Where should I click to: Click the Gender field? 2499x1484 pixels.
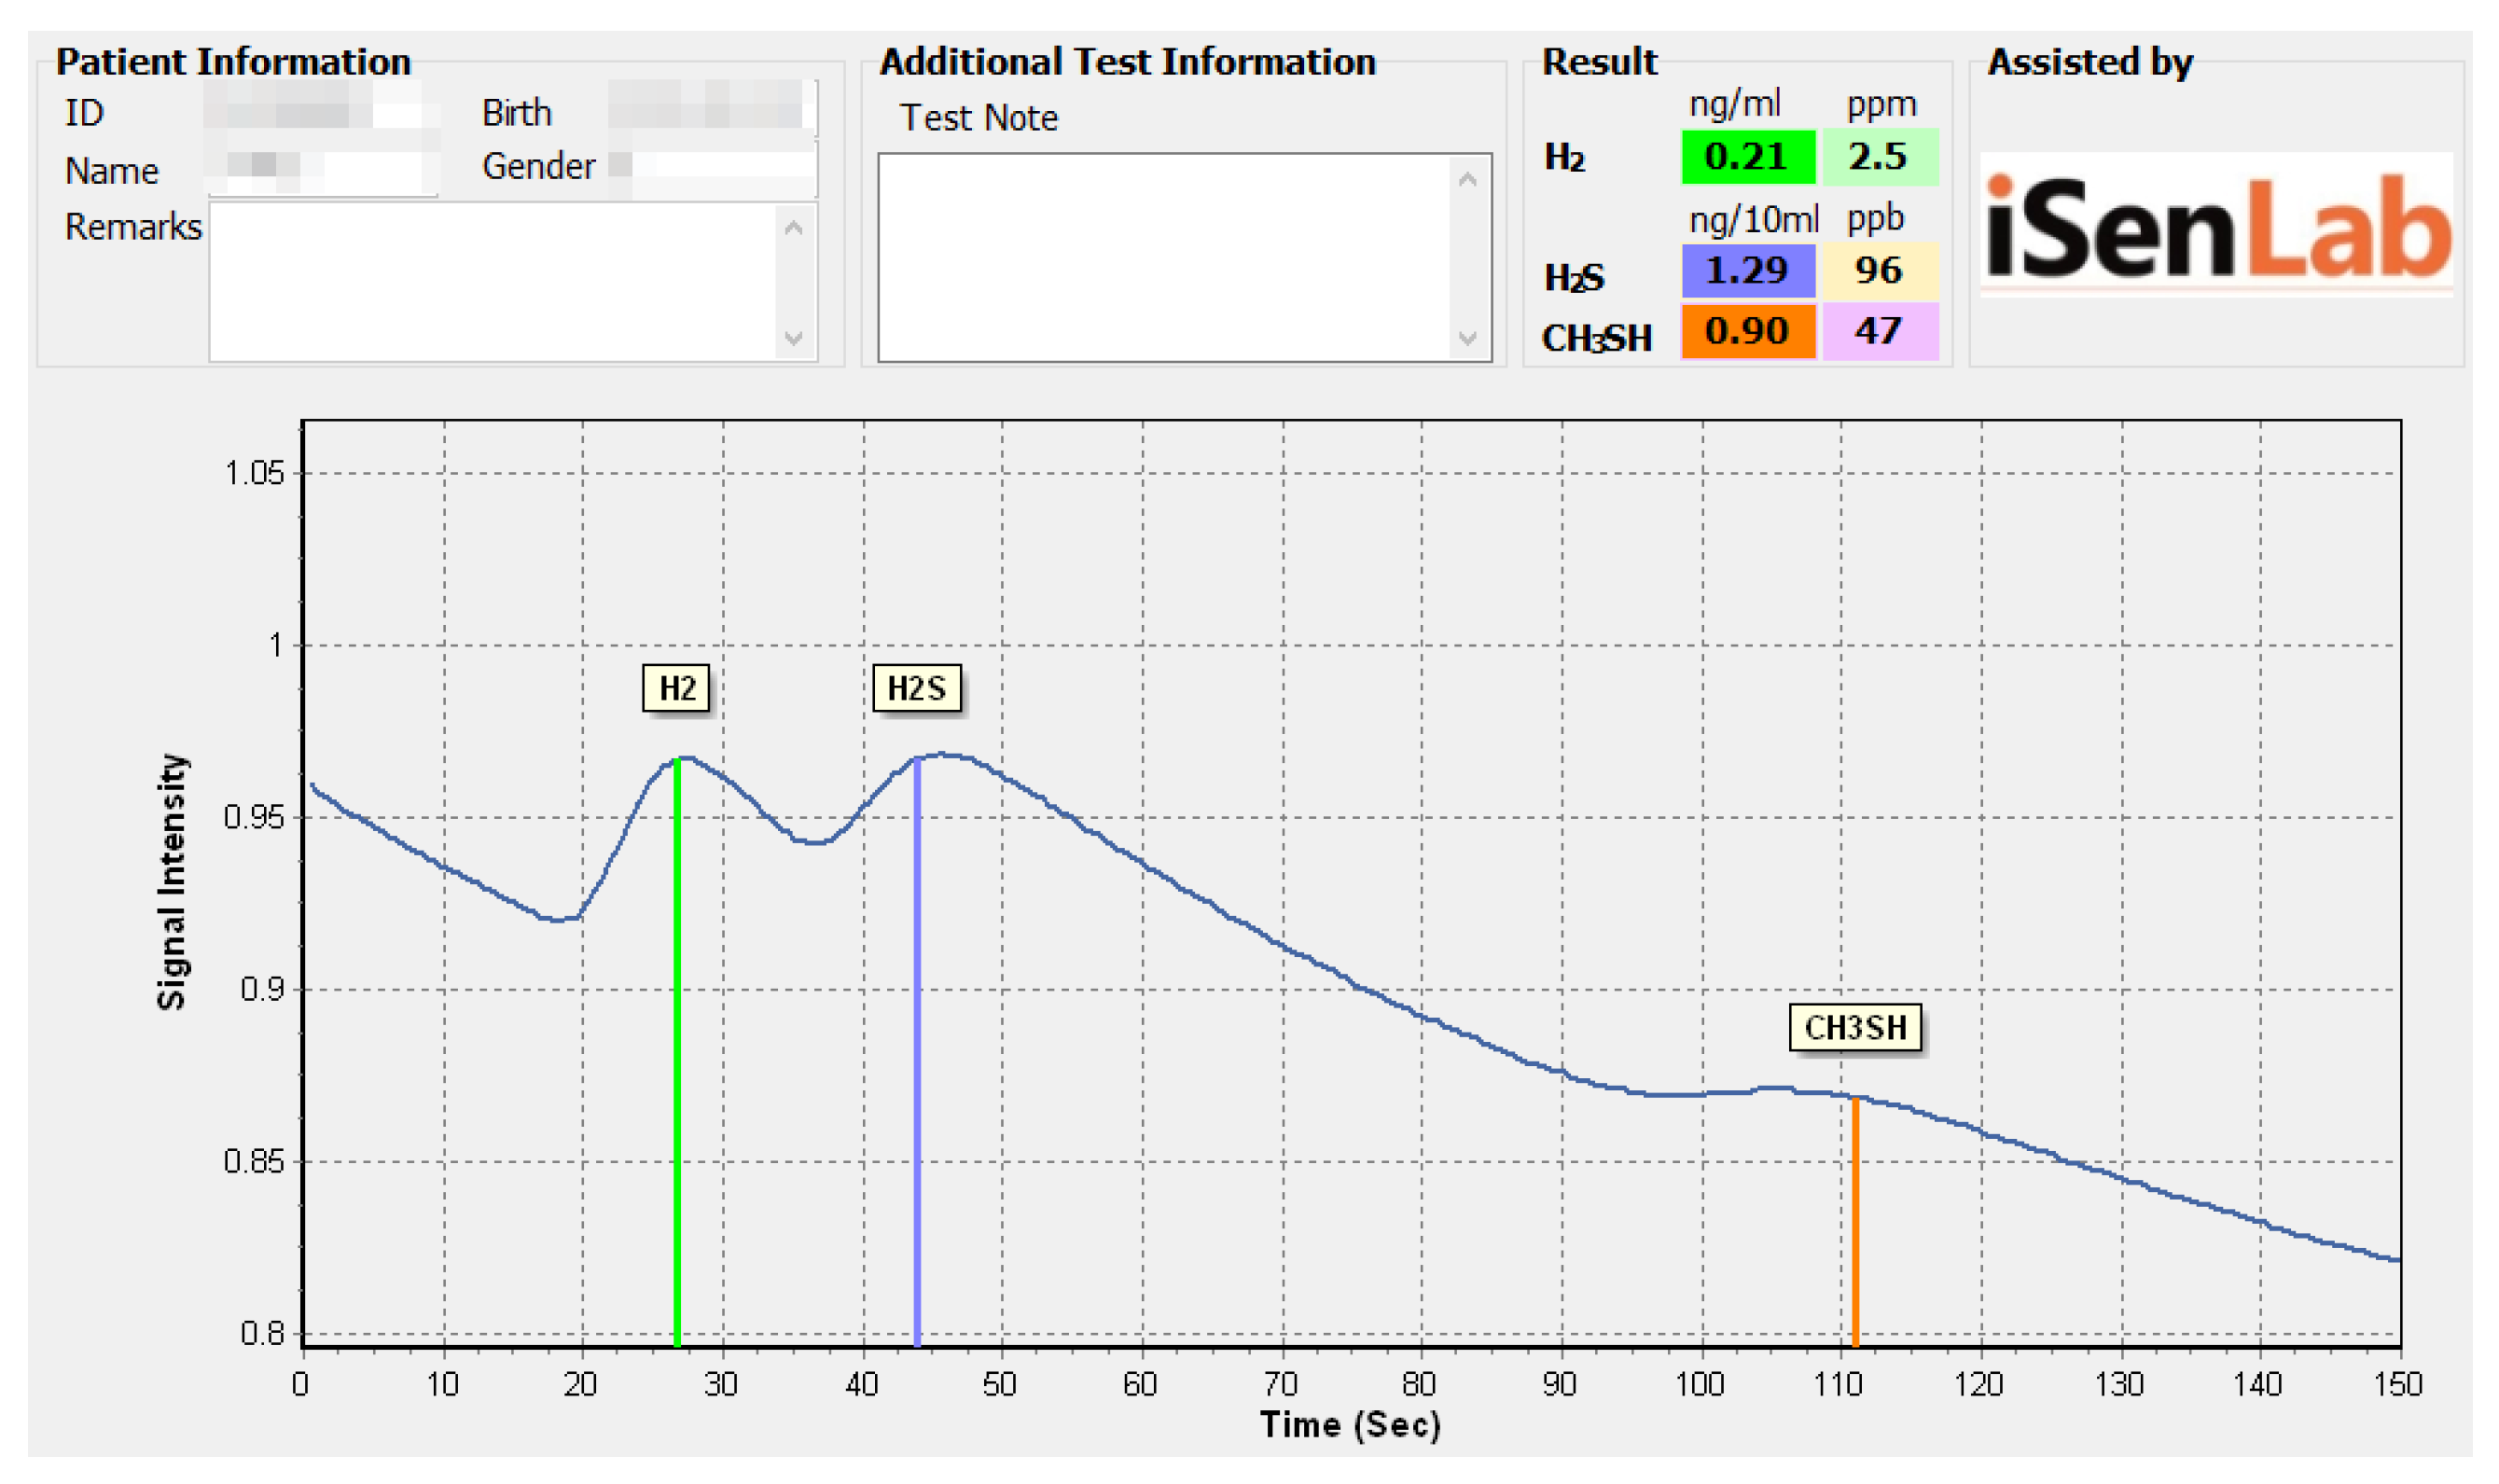711,168
